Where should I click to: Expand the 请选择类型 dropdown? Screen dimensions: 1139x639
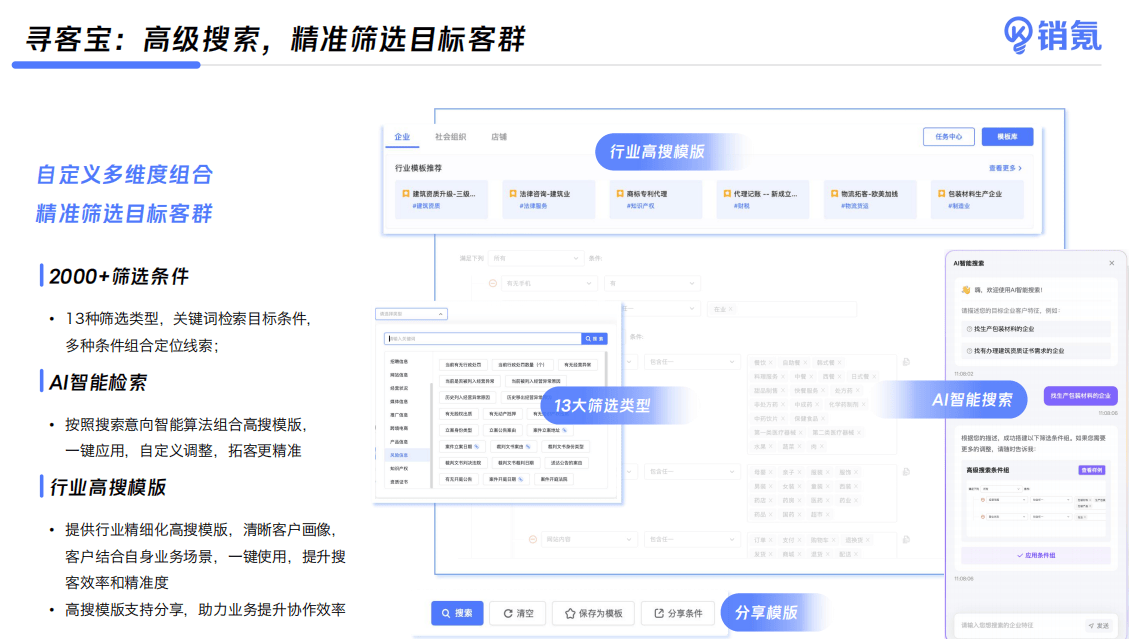pos(411,314)
